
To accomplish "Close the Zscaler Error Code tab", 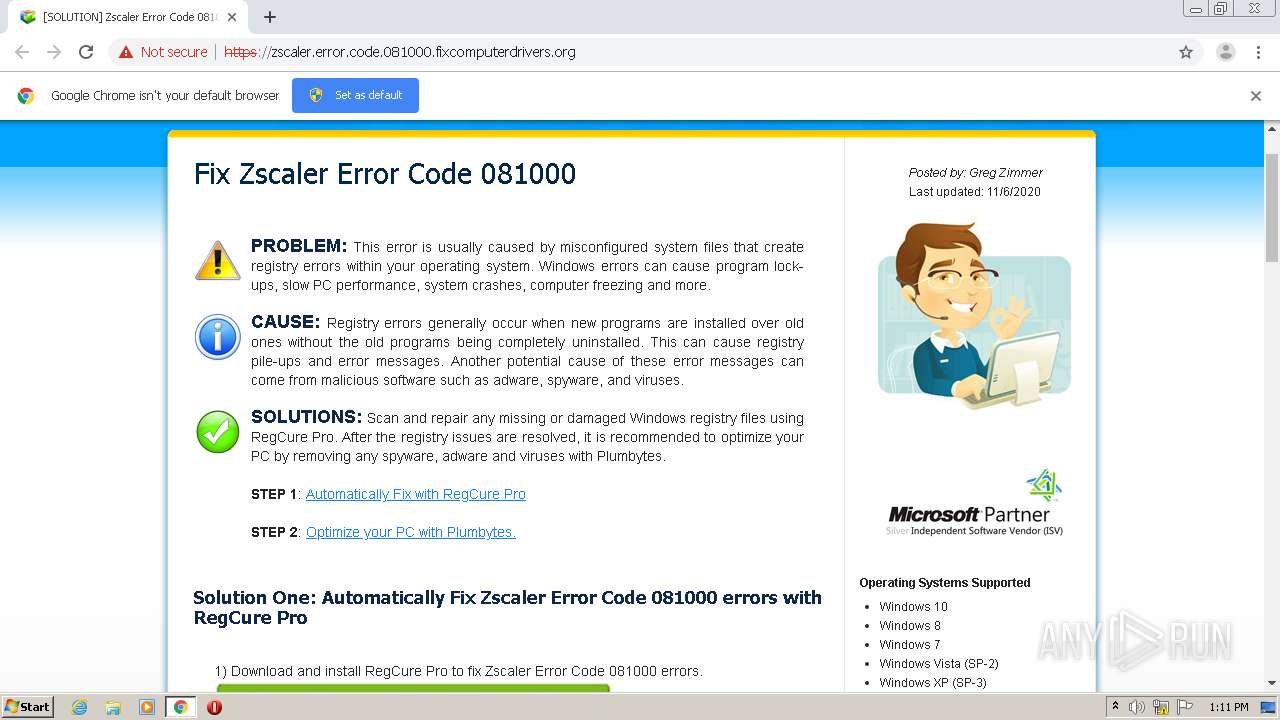I will tap(232, 17).
